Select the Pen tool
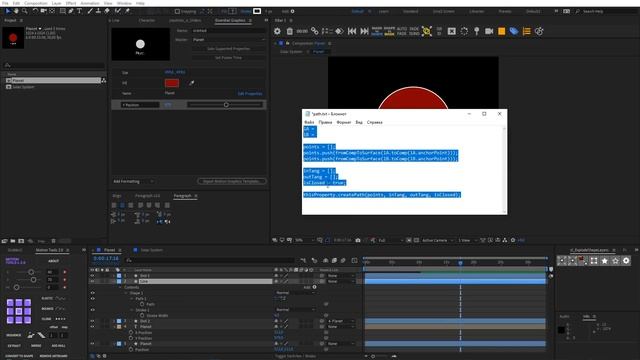 (71, 11)
